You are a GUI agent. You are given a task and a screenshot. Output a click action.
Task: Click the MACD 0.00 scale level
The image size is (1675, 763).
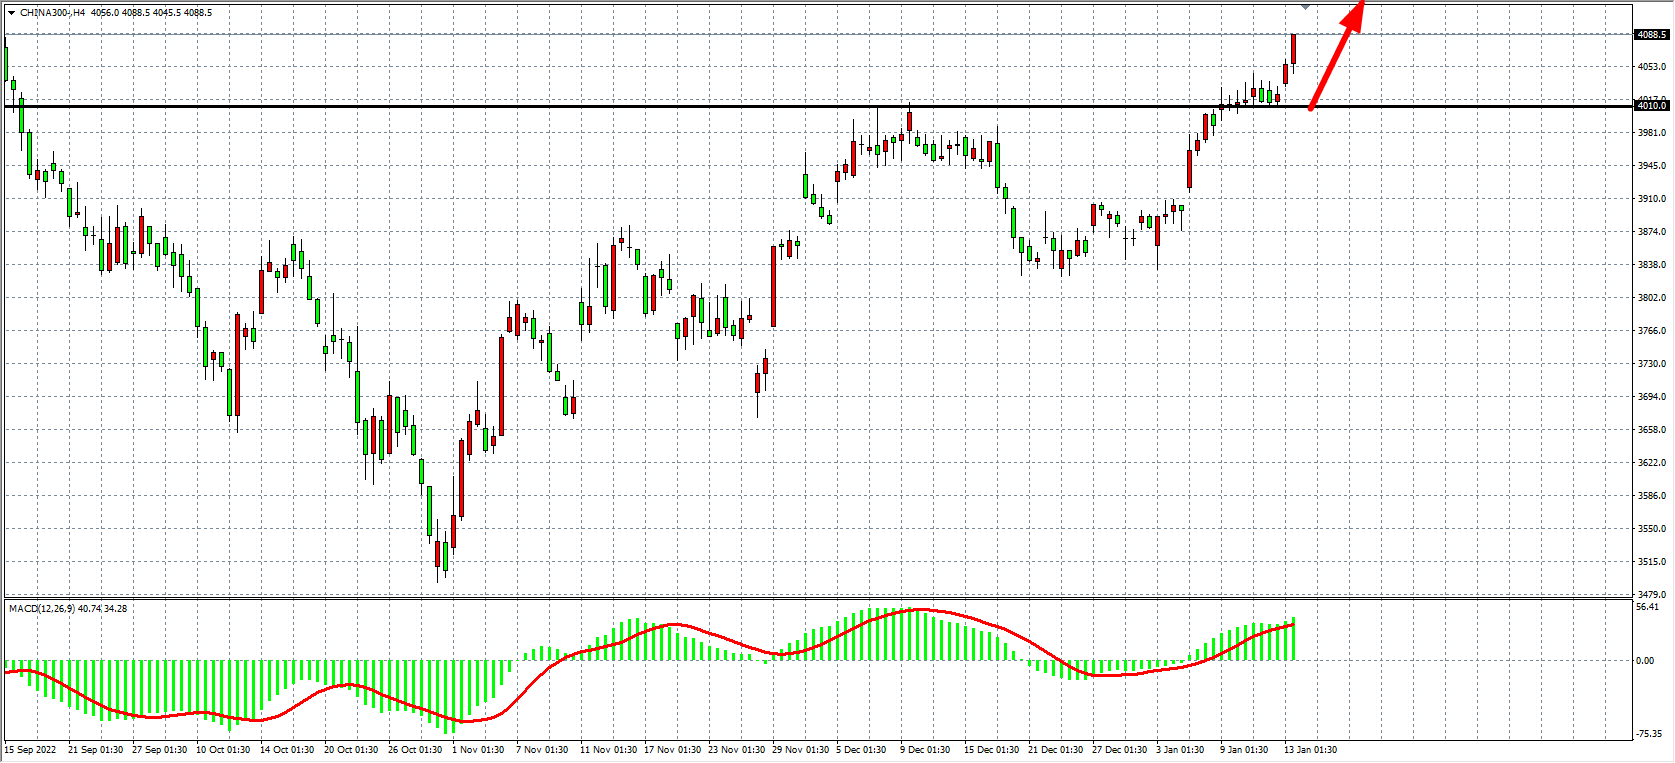(1645, 660)
